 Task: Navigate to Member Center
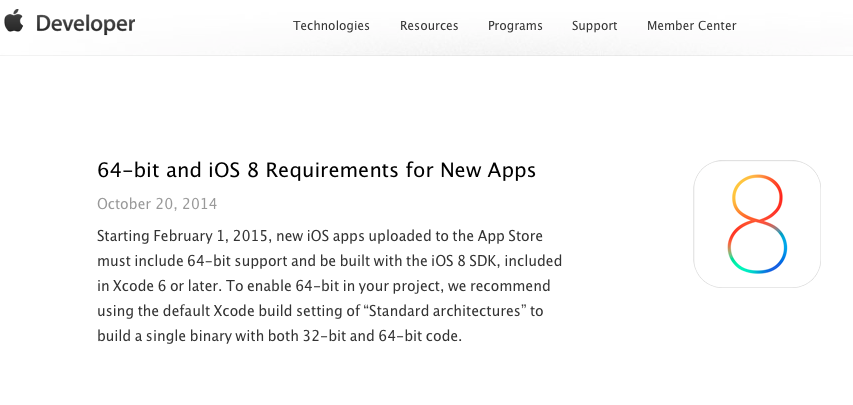(x=691, y=26)
